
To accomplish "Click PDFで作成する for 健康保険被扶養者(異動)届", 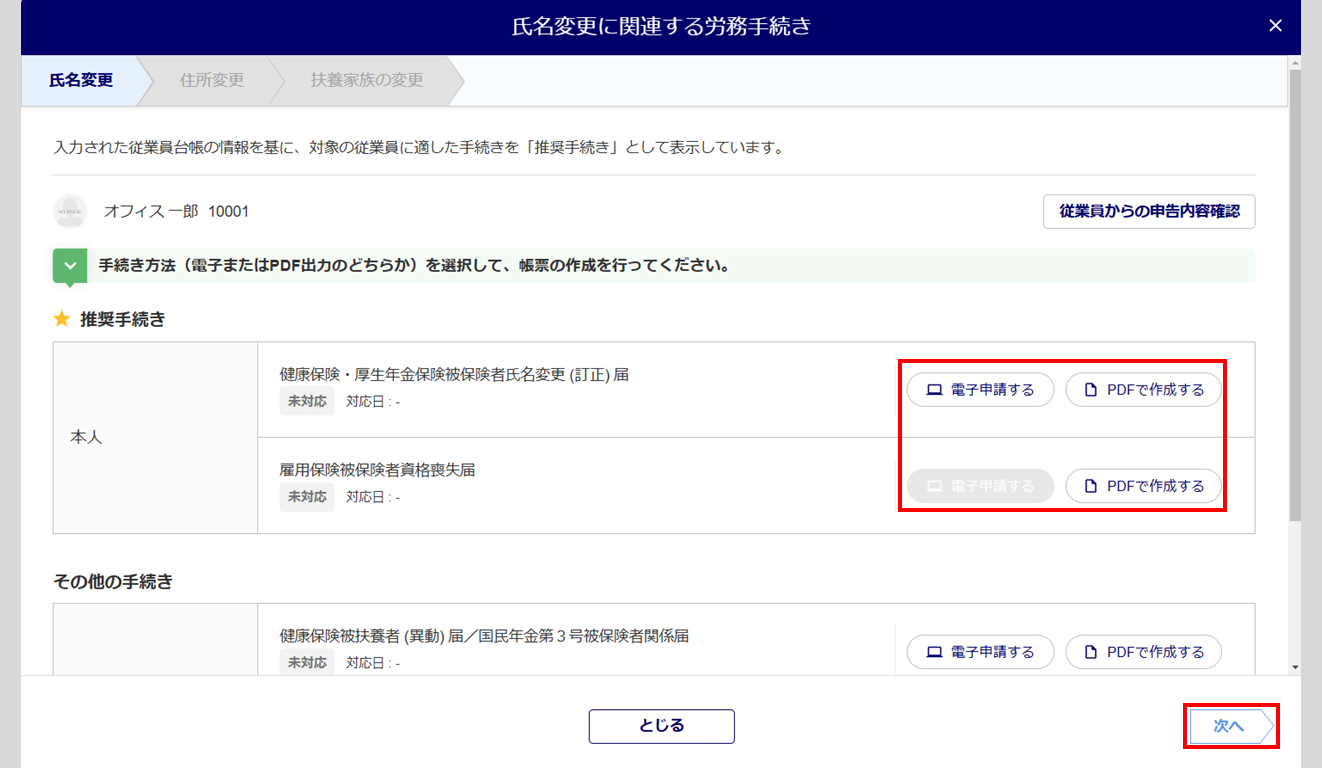I will [1143, 652].
